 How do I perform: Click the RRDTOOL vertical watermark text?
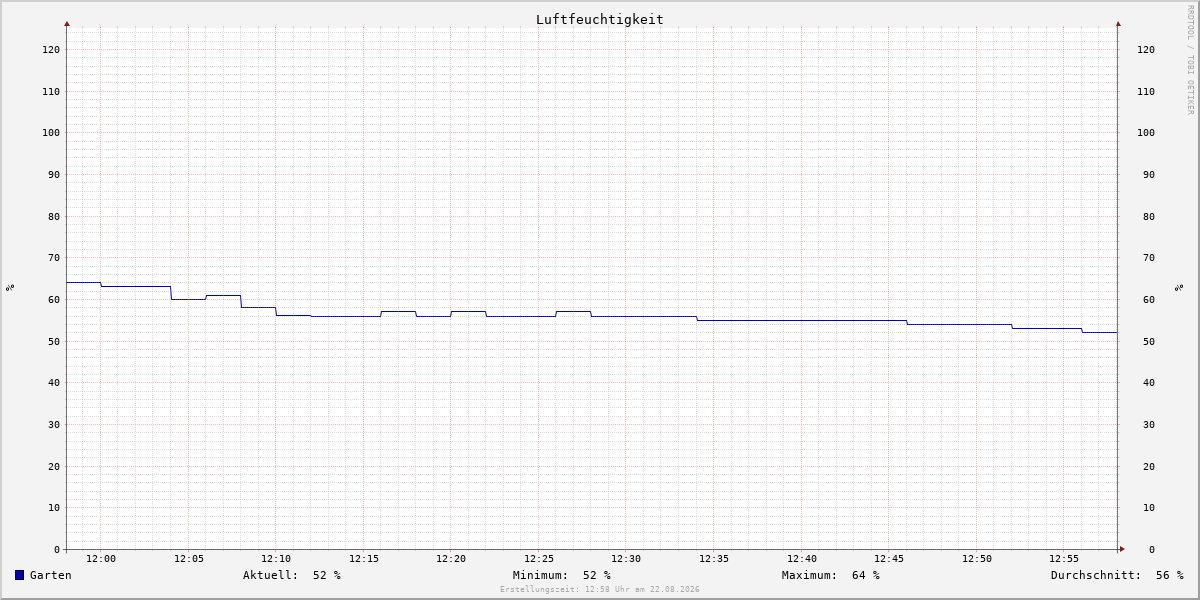[1190, 59]
